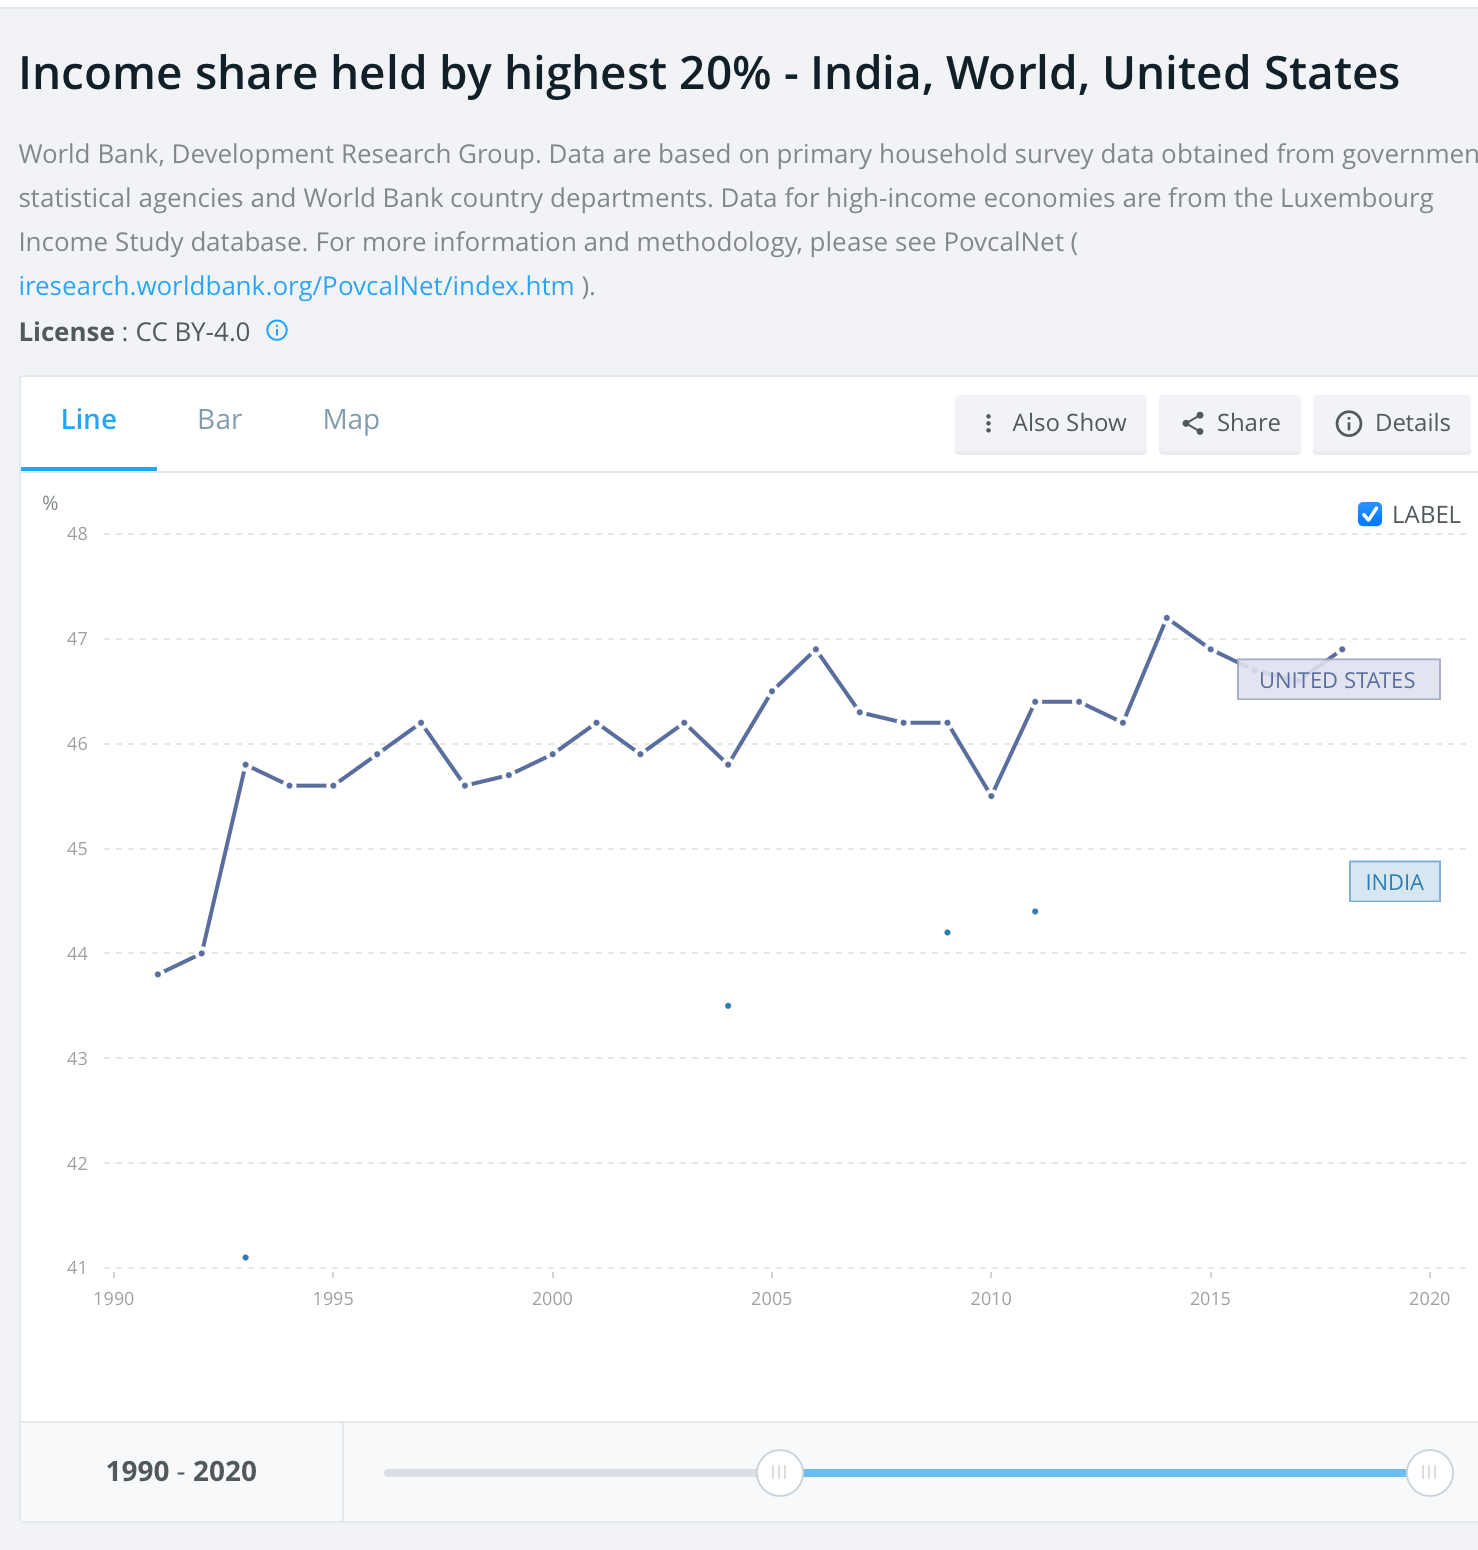Image resolution: width=1478 pixels, height=1550 pixels.
Task: Toggle the INDIA series label
Action: (x=1394, y=881)
